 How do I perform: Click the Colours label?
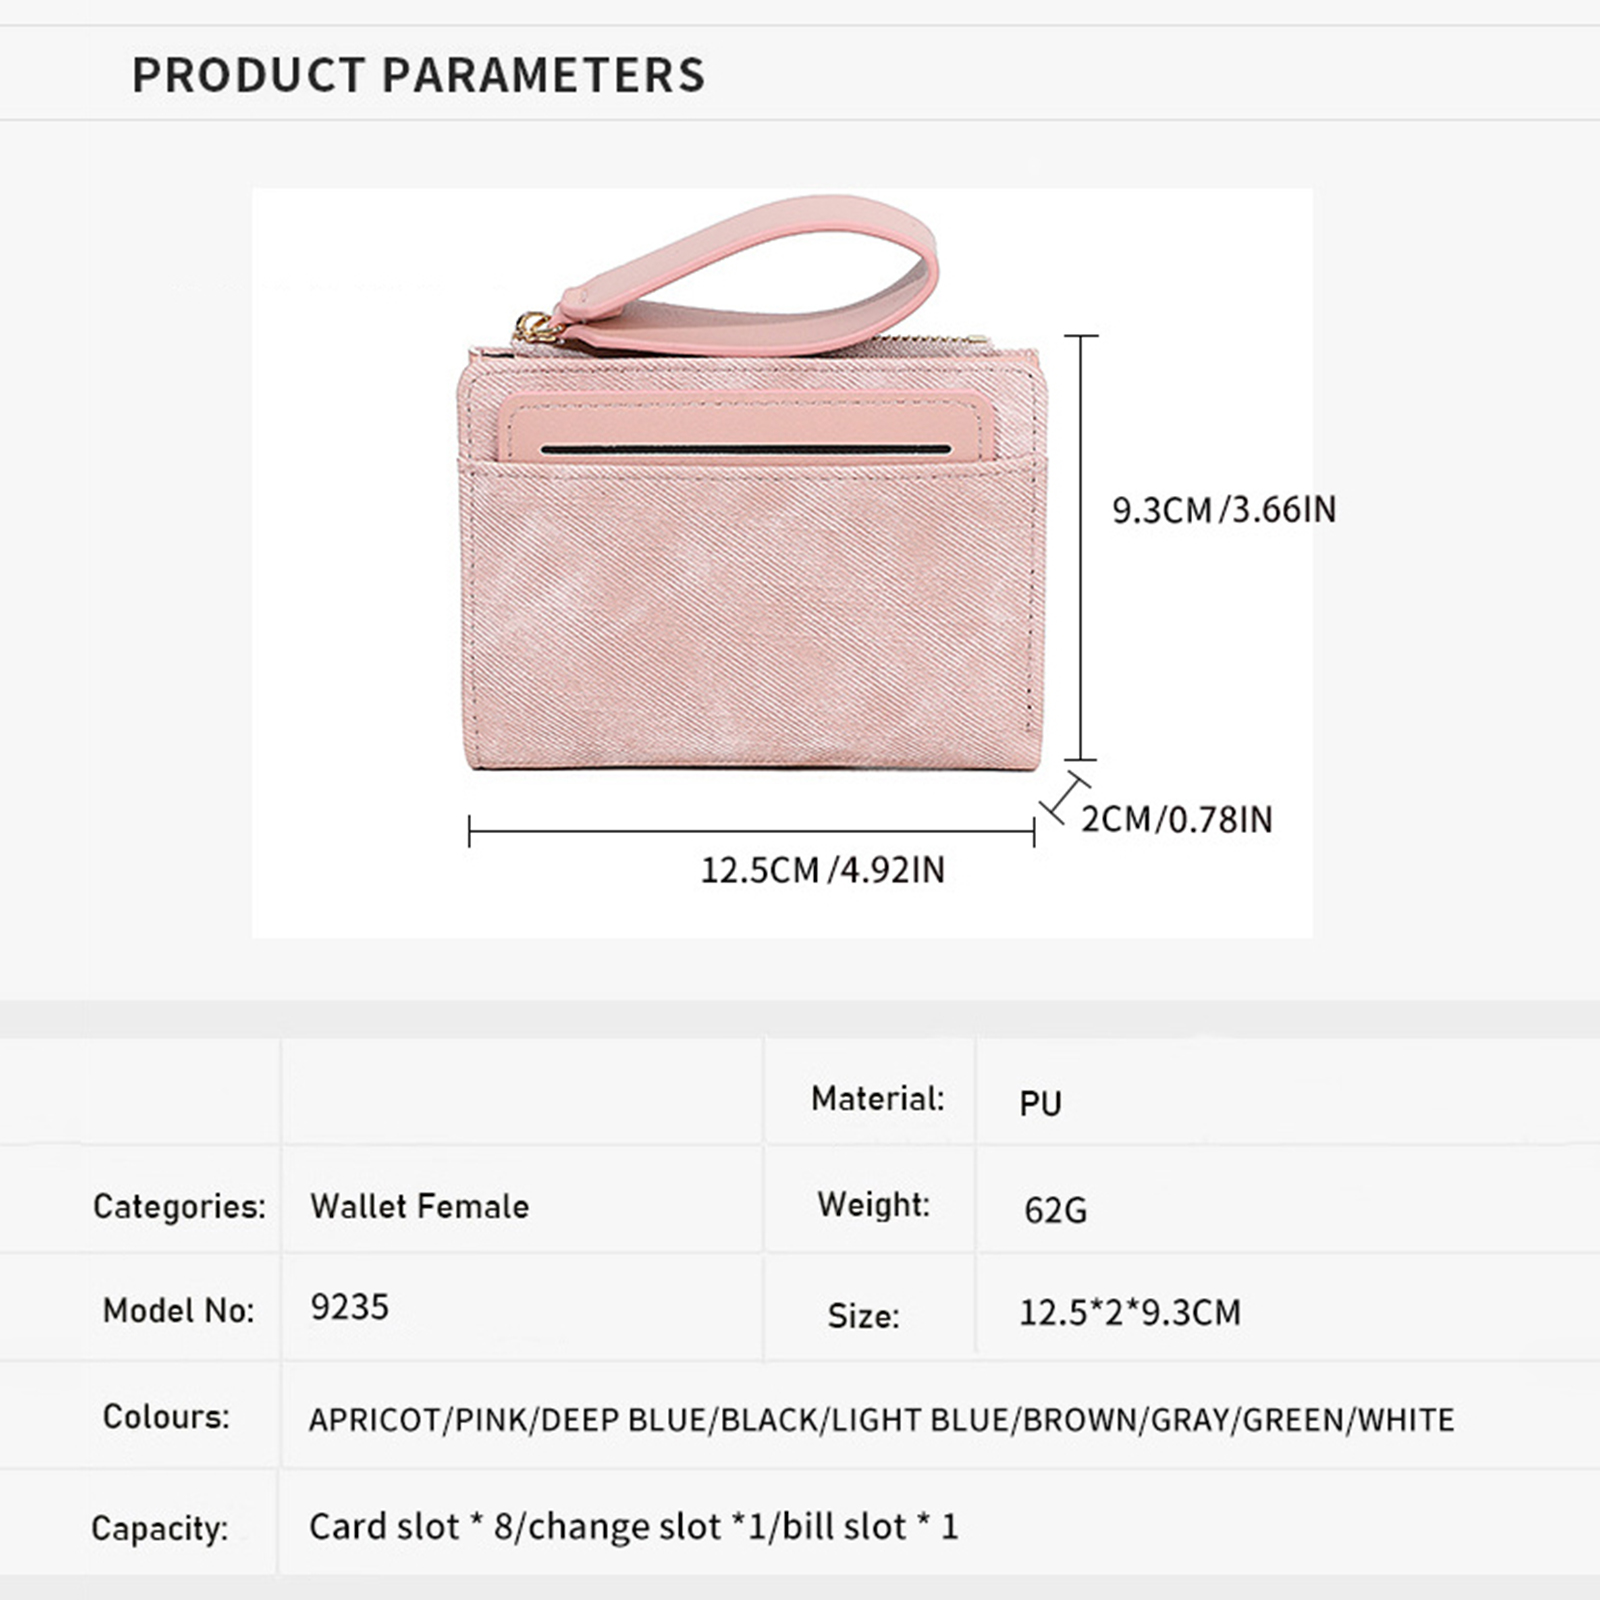[x=165, y=1416]
